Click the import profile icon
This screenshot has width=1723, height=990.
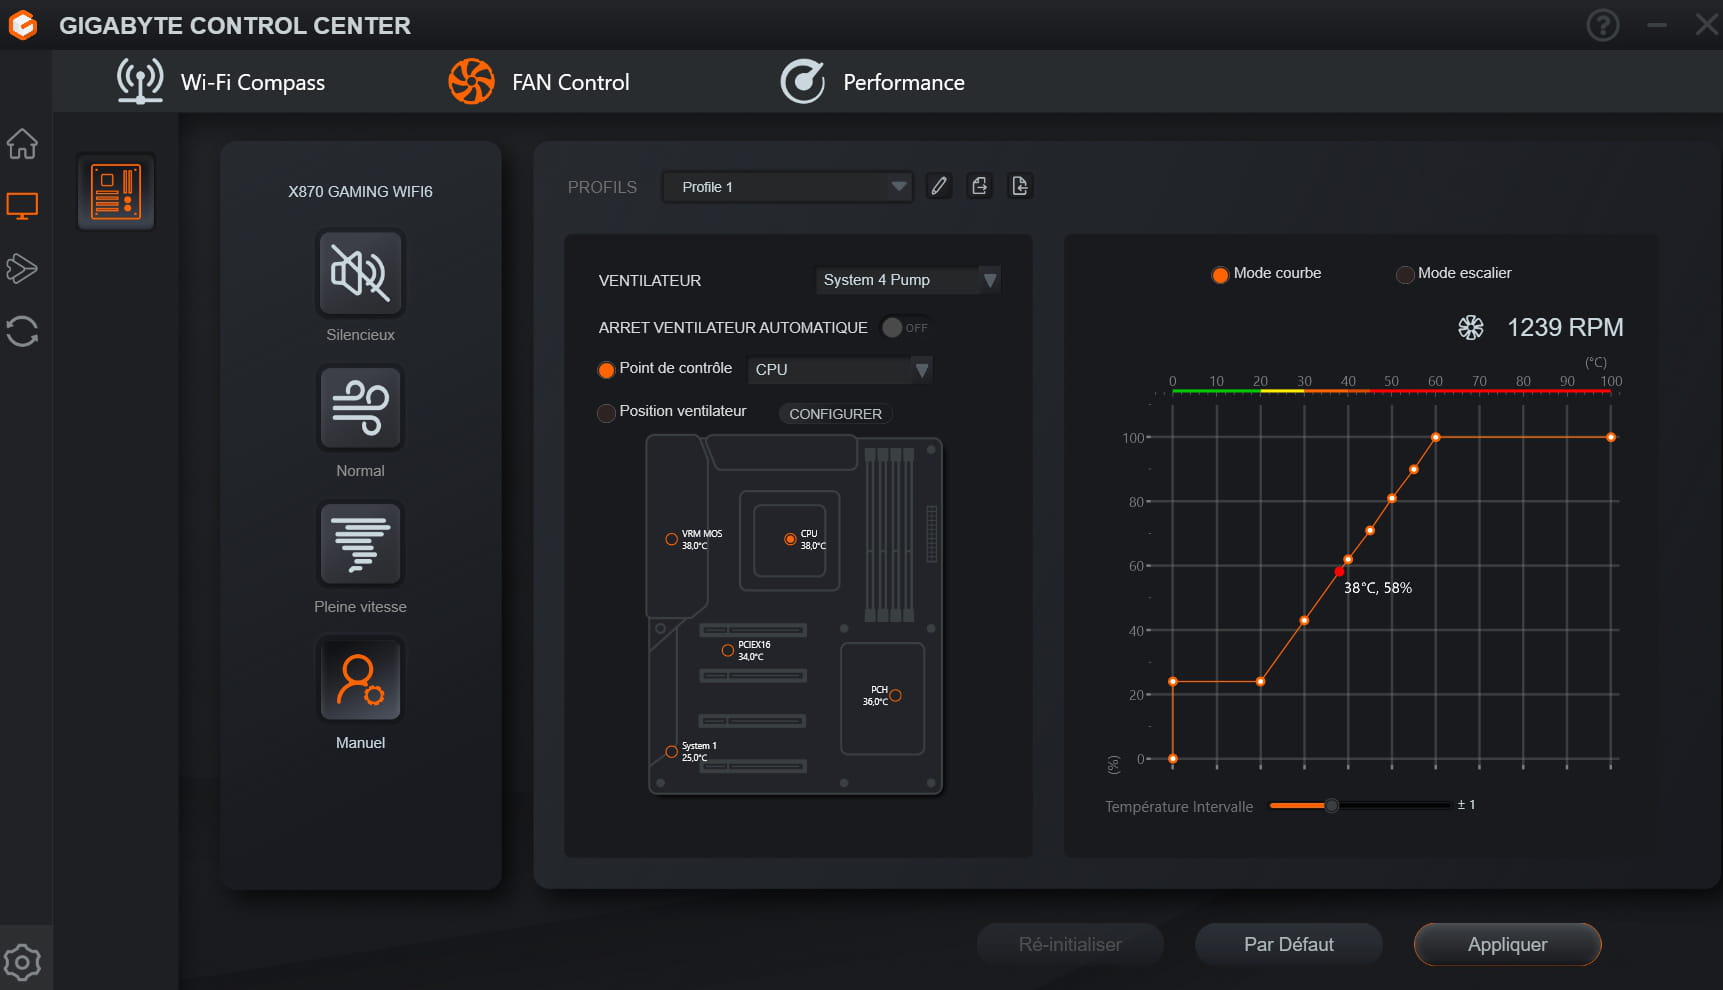(x=1020, y=186)
